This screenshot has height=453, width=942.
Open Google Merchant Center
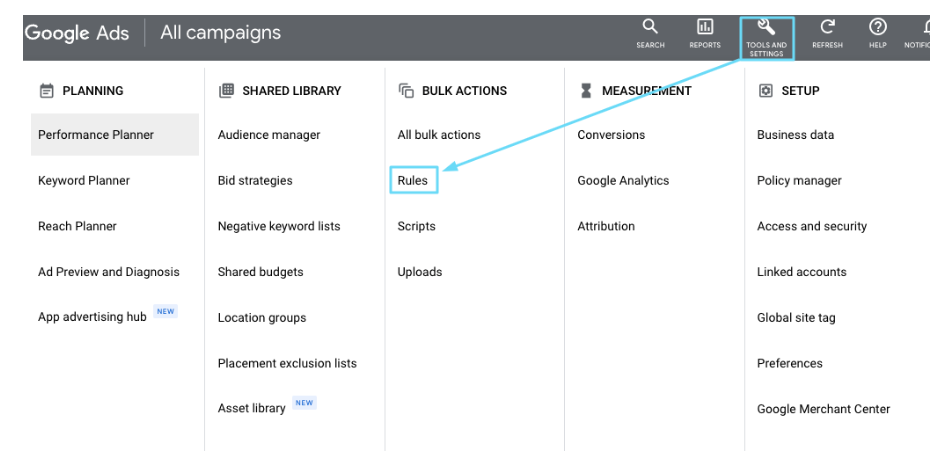[824, 409]
